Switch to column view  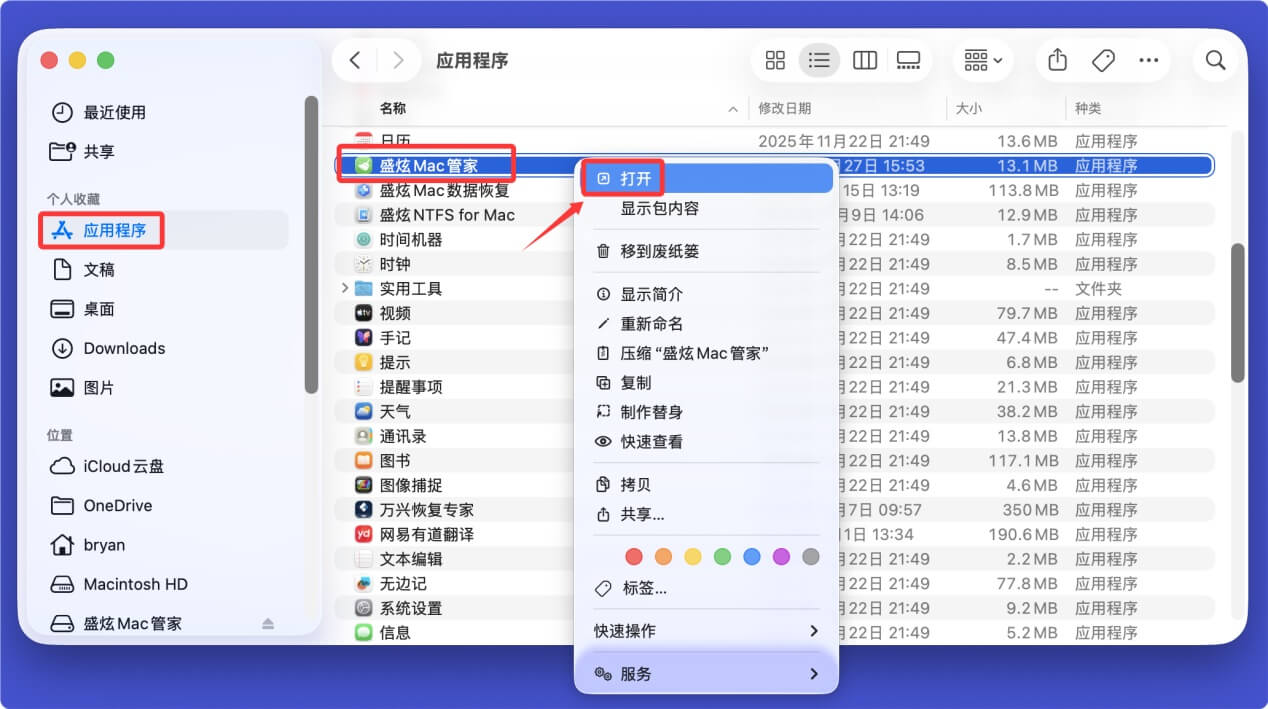click(x=864, y=60)
